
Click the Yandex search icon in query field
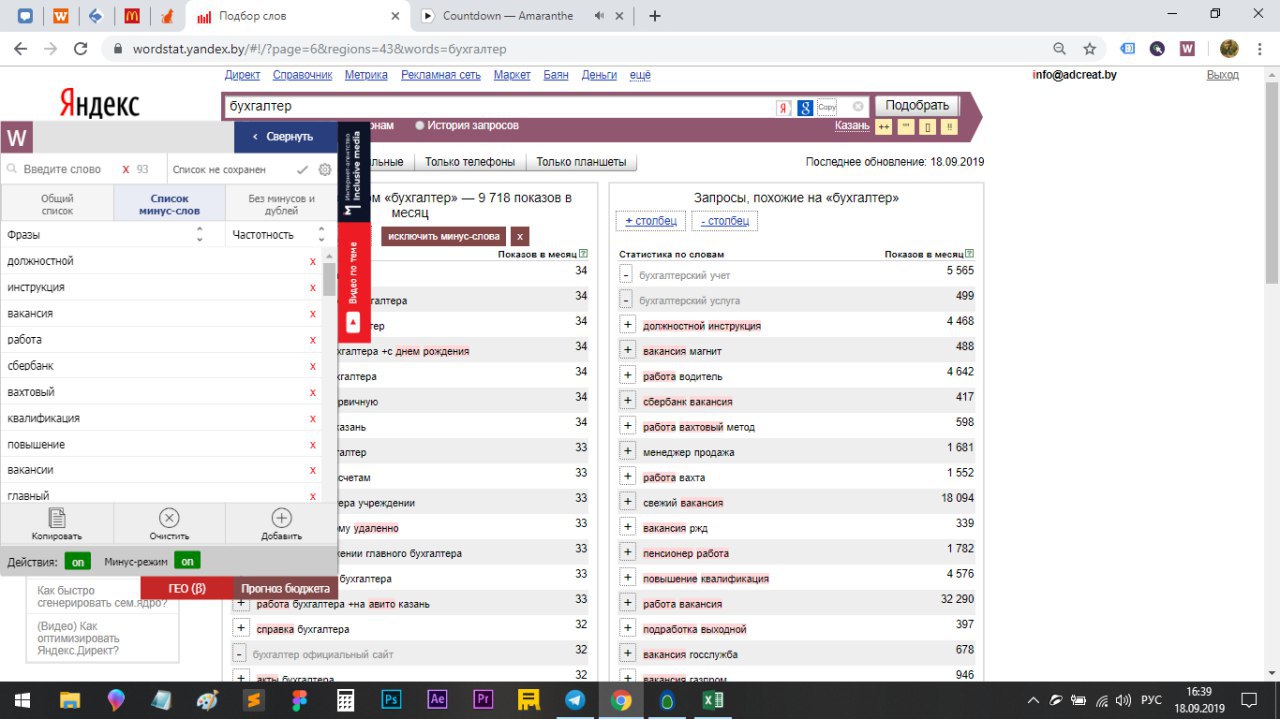pyautogui.click(x=784, y=107)
